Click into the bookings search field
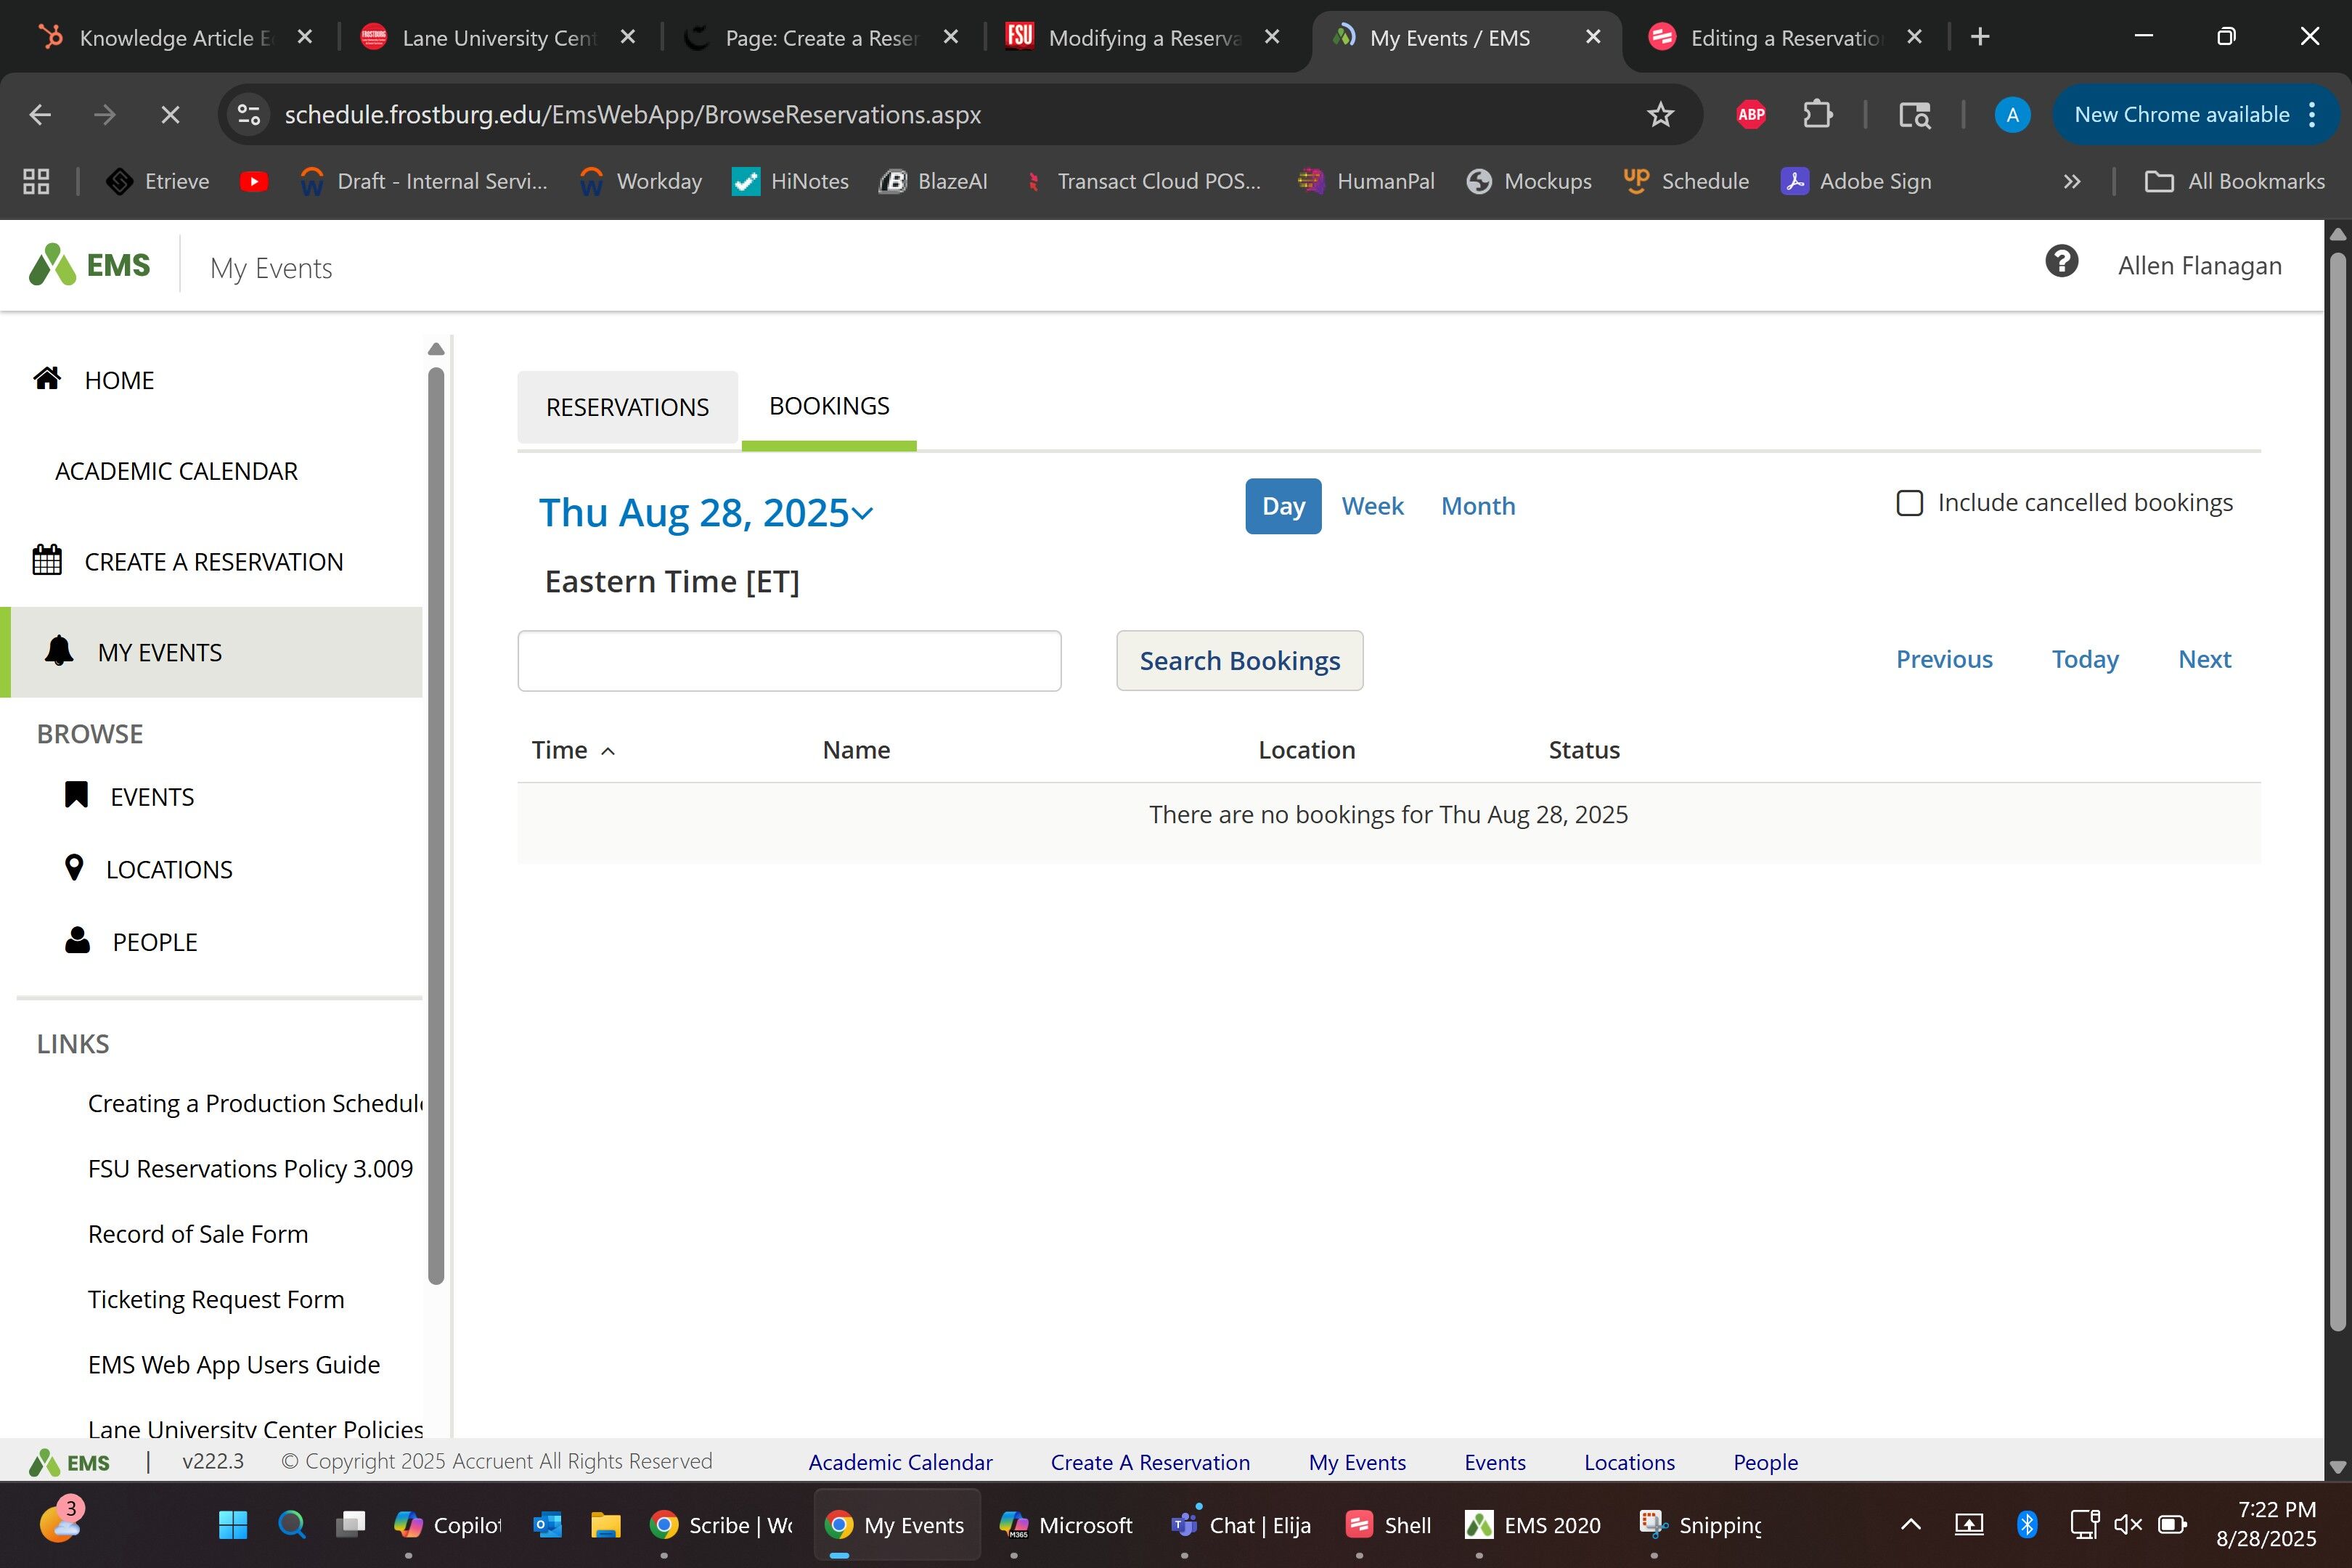2352x1568 pixels. click(x=789, y=660)
